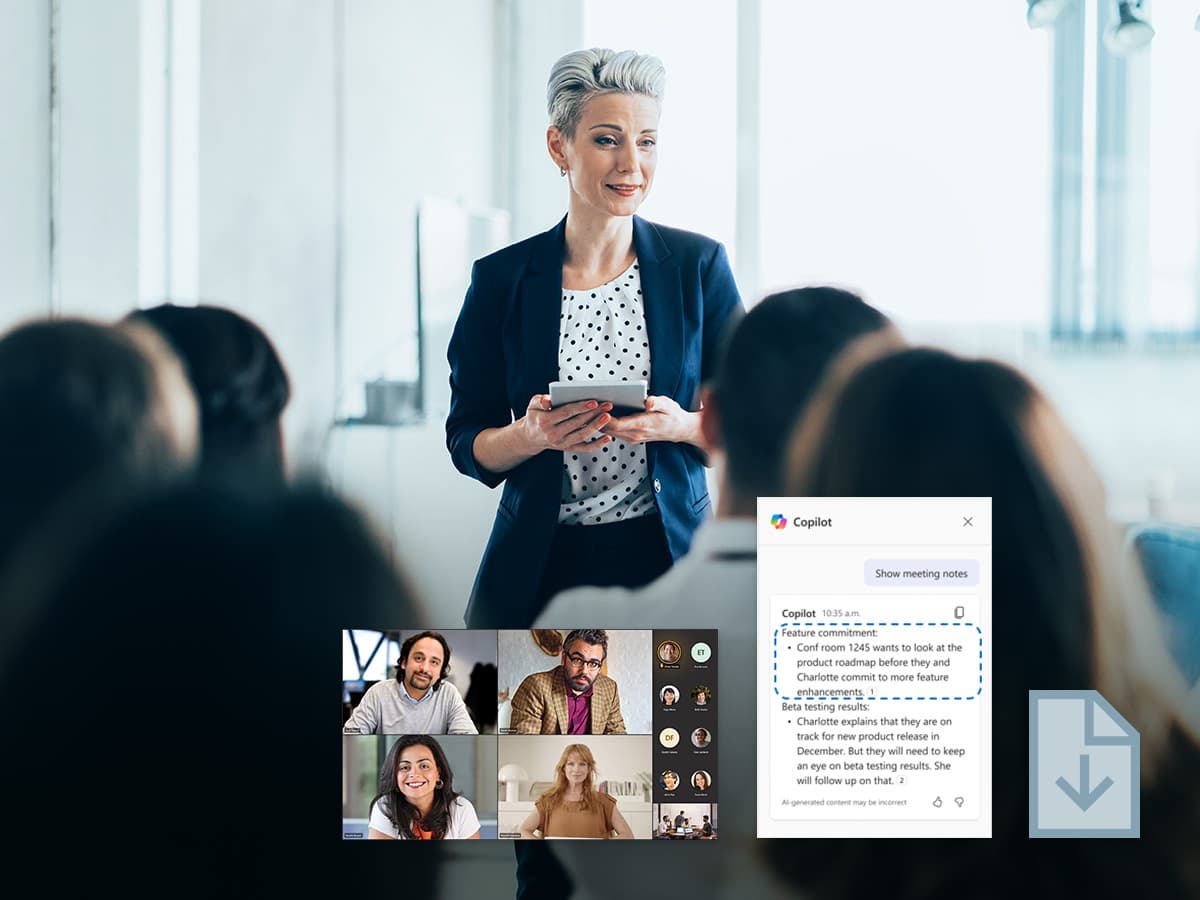The image size is (1200, 900).
Task: Click the microphone badge on the highlighted speaker avatar
Action: 660,667
